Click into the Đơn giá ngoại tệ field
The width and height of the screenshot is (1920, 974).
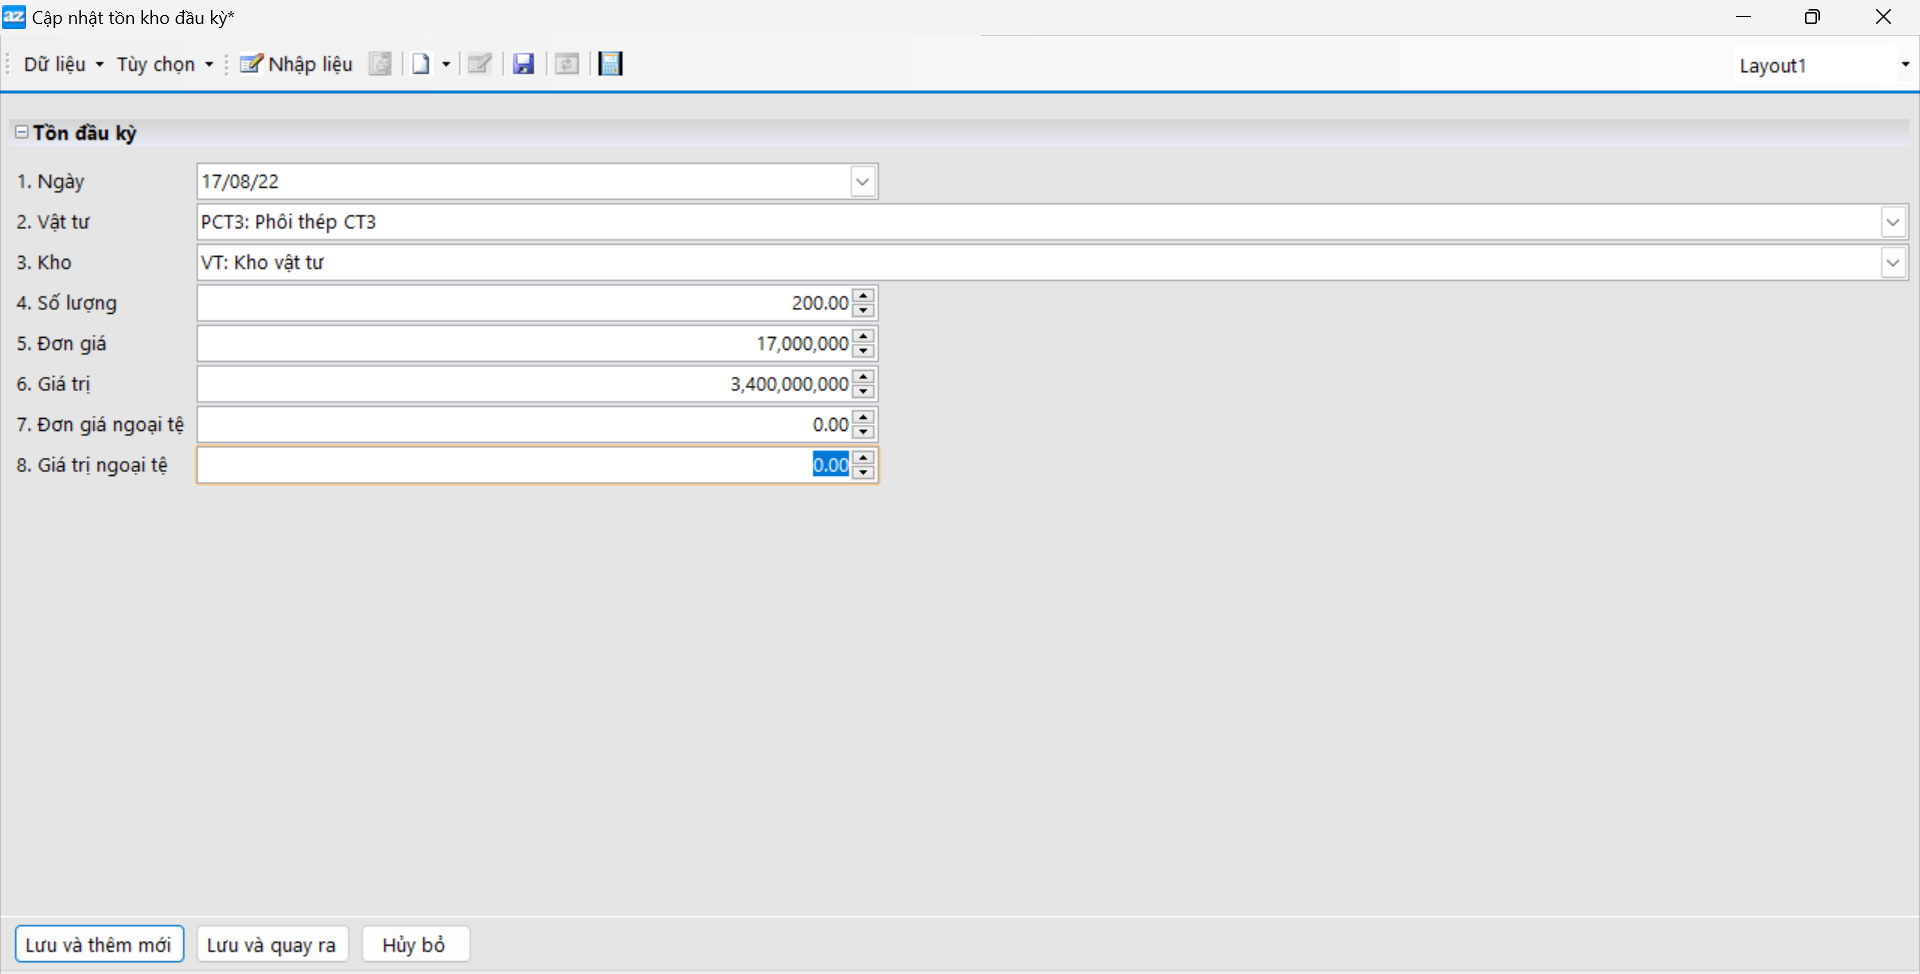(520, 425)
